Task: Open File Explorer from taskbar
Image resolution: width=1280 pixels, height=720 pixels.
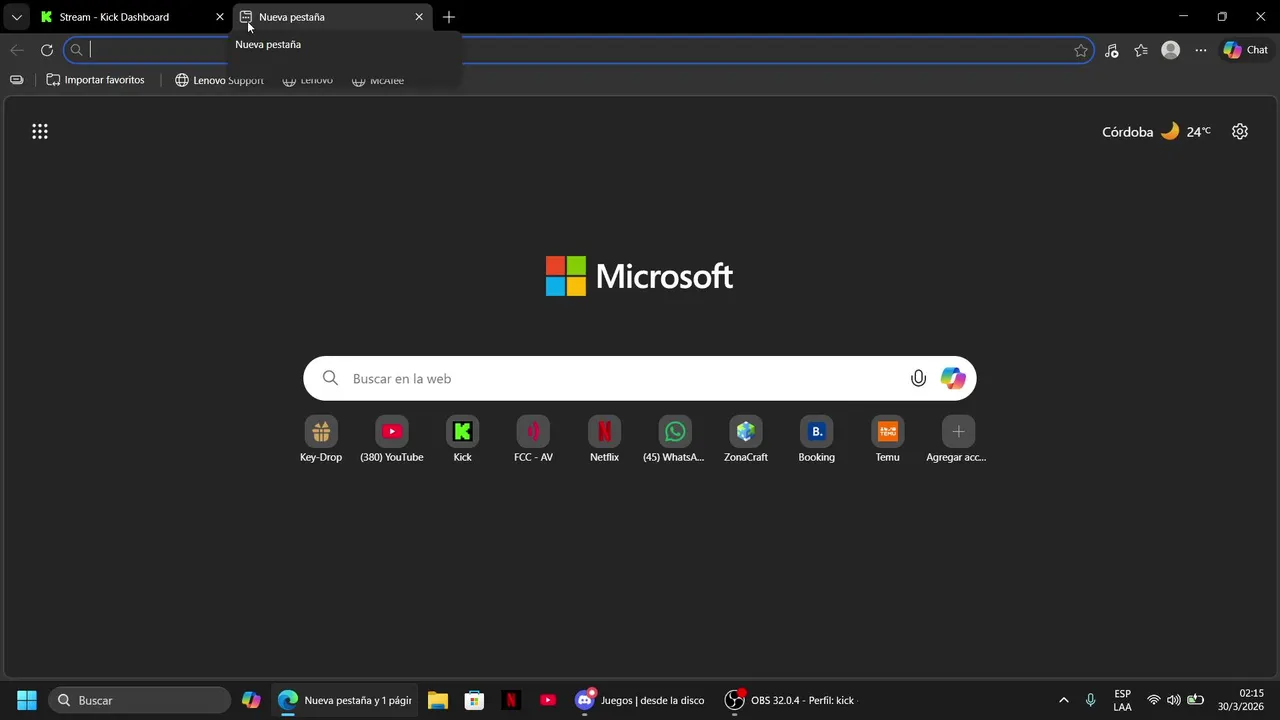Action: [438, 700]
